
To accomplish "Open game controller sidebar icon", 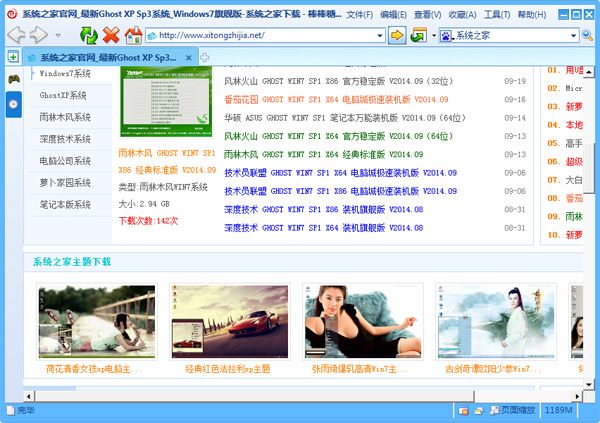I will pyautogui.click(x=13, y=79).
